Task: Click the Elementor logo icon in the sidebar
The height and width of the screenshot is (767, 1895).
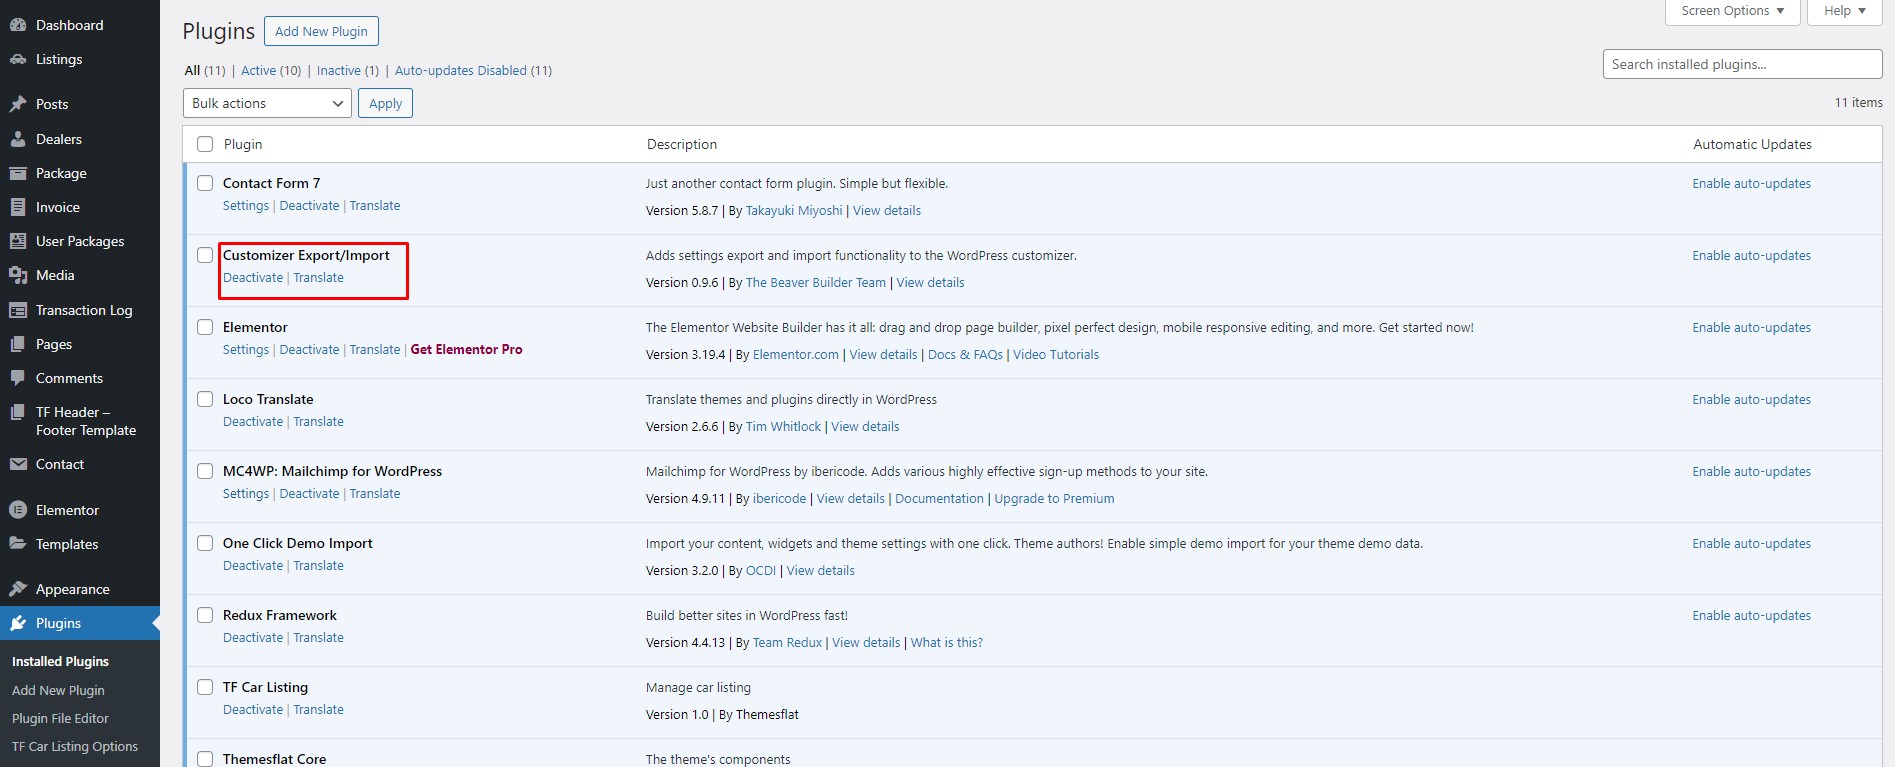Action: point(18,510)
